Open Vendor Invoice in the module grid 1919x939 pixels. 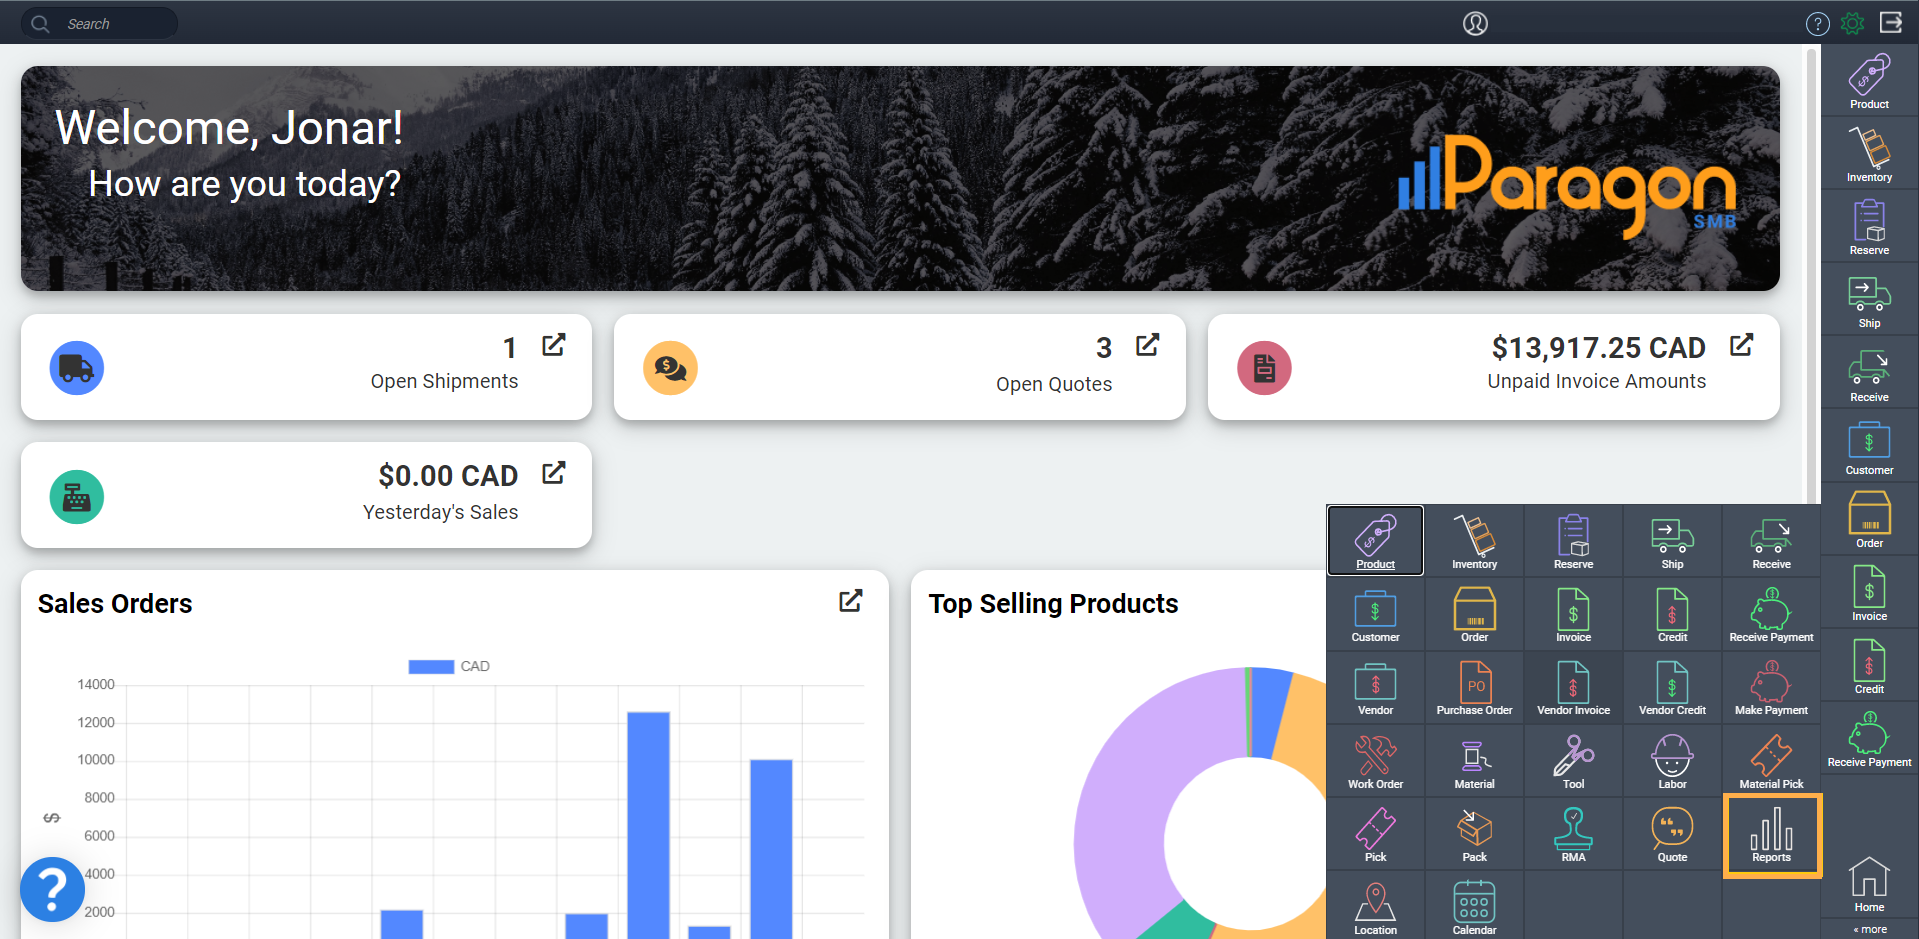pyautogui.click(x=1573, y=689)
